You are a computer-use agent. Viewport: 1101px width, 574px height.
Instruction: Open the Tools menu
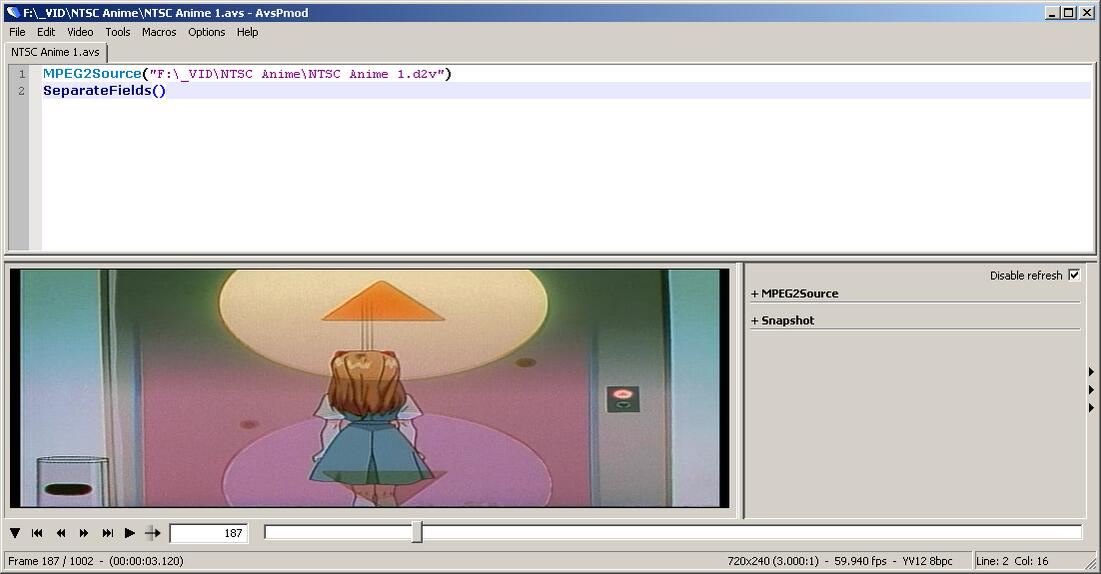tap(117, 32)
